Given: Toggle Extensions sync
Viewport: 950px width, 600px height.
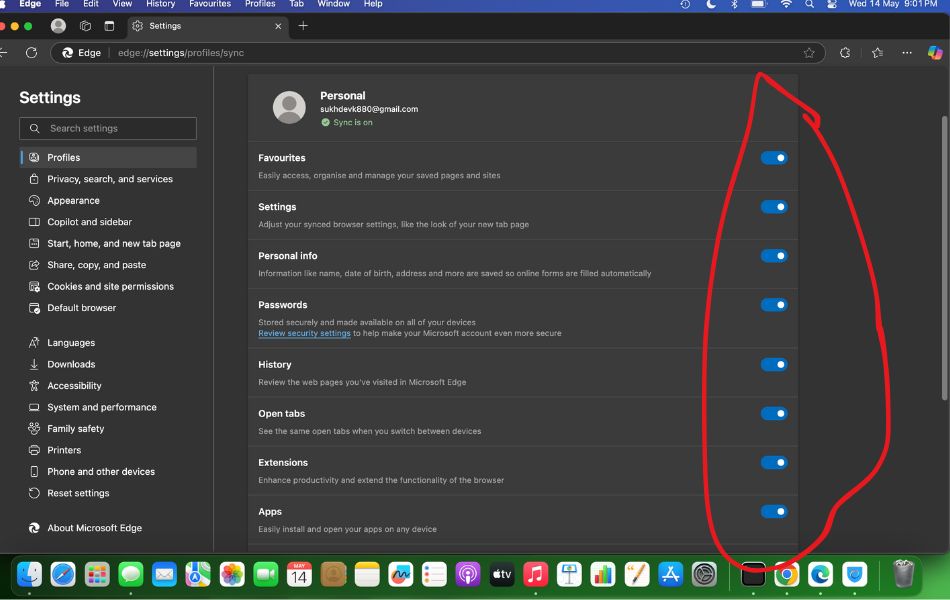Looking at the screenshot, I should coord(774,463).
